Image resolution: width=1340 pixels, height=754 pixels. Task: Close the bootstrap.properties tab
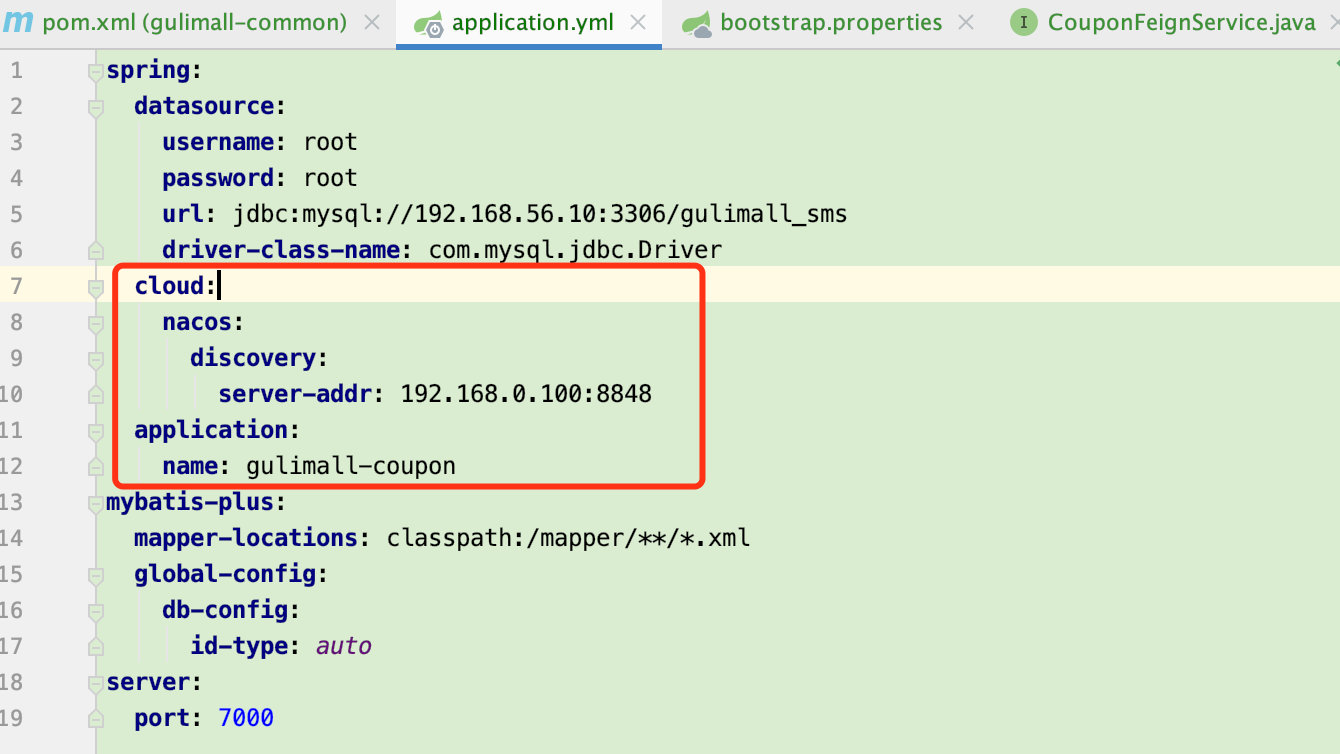coord(966,23)
